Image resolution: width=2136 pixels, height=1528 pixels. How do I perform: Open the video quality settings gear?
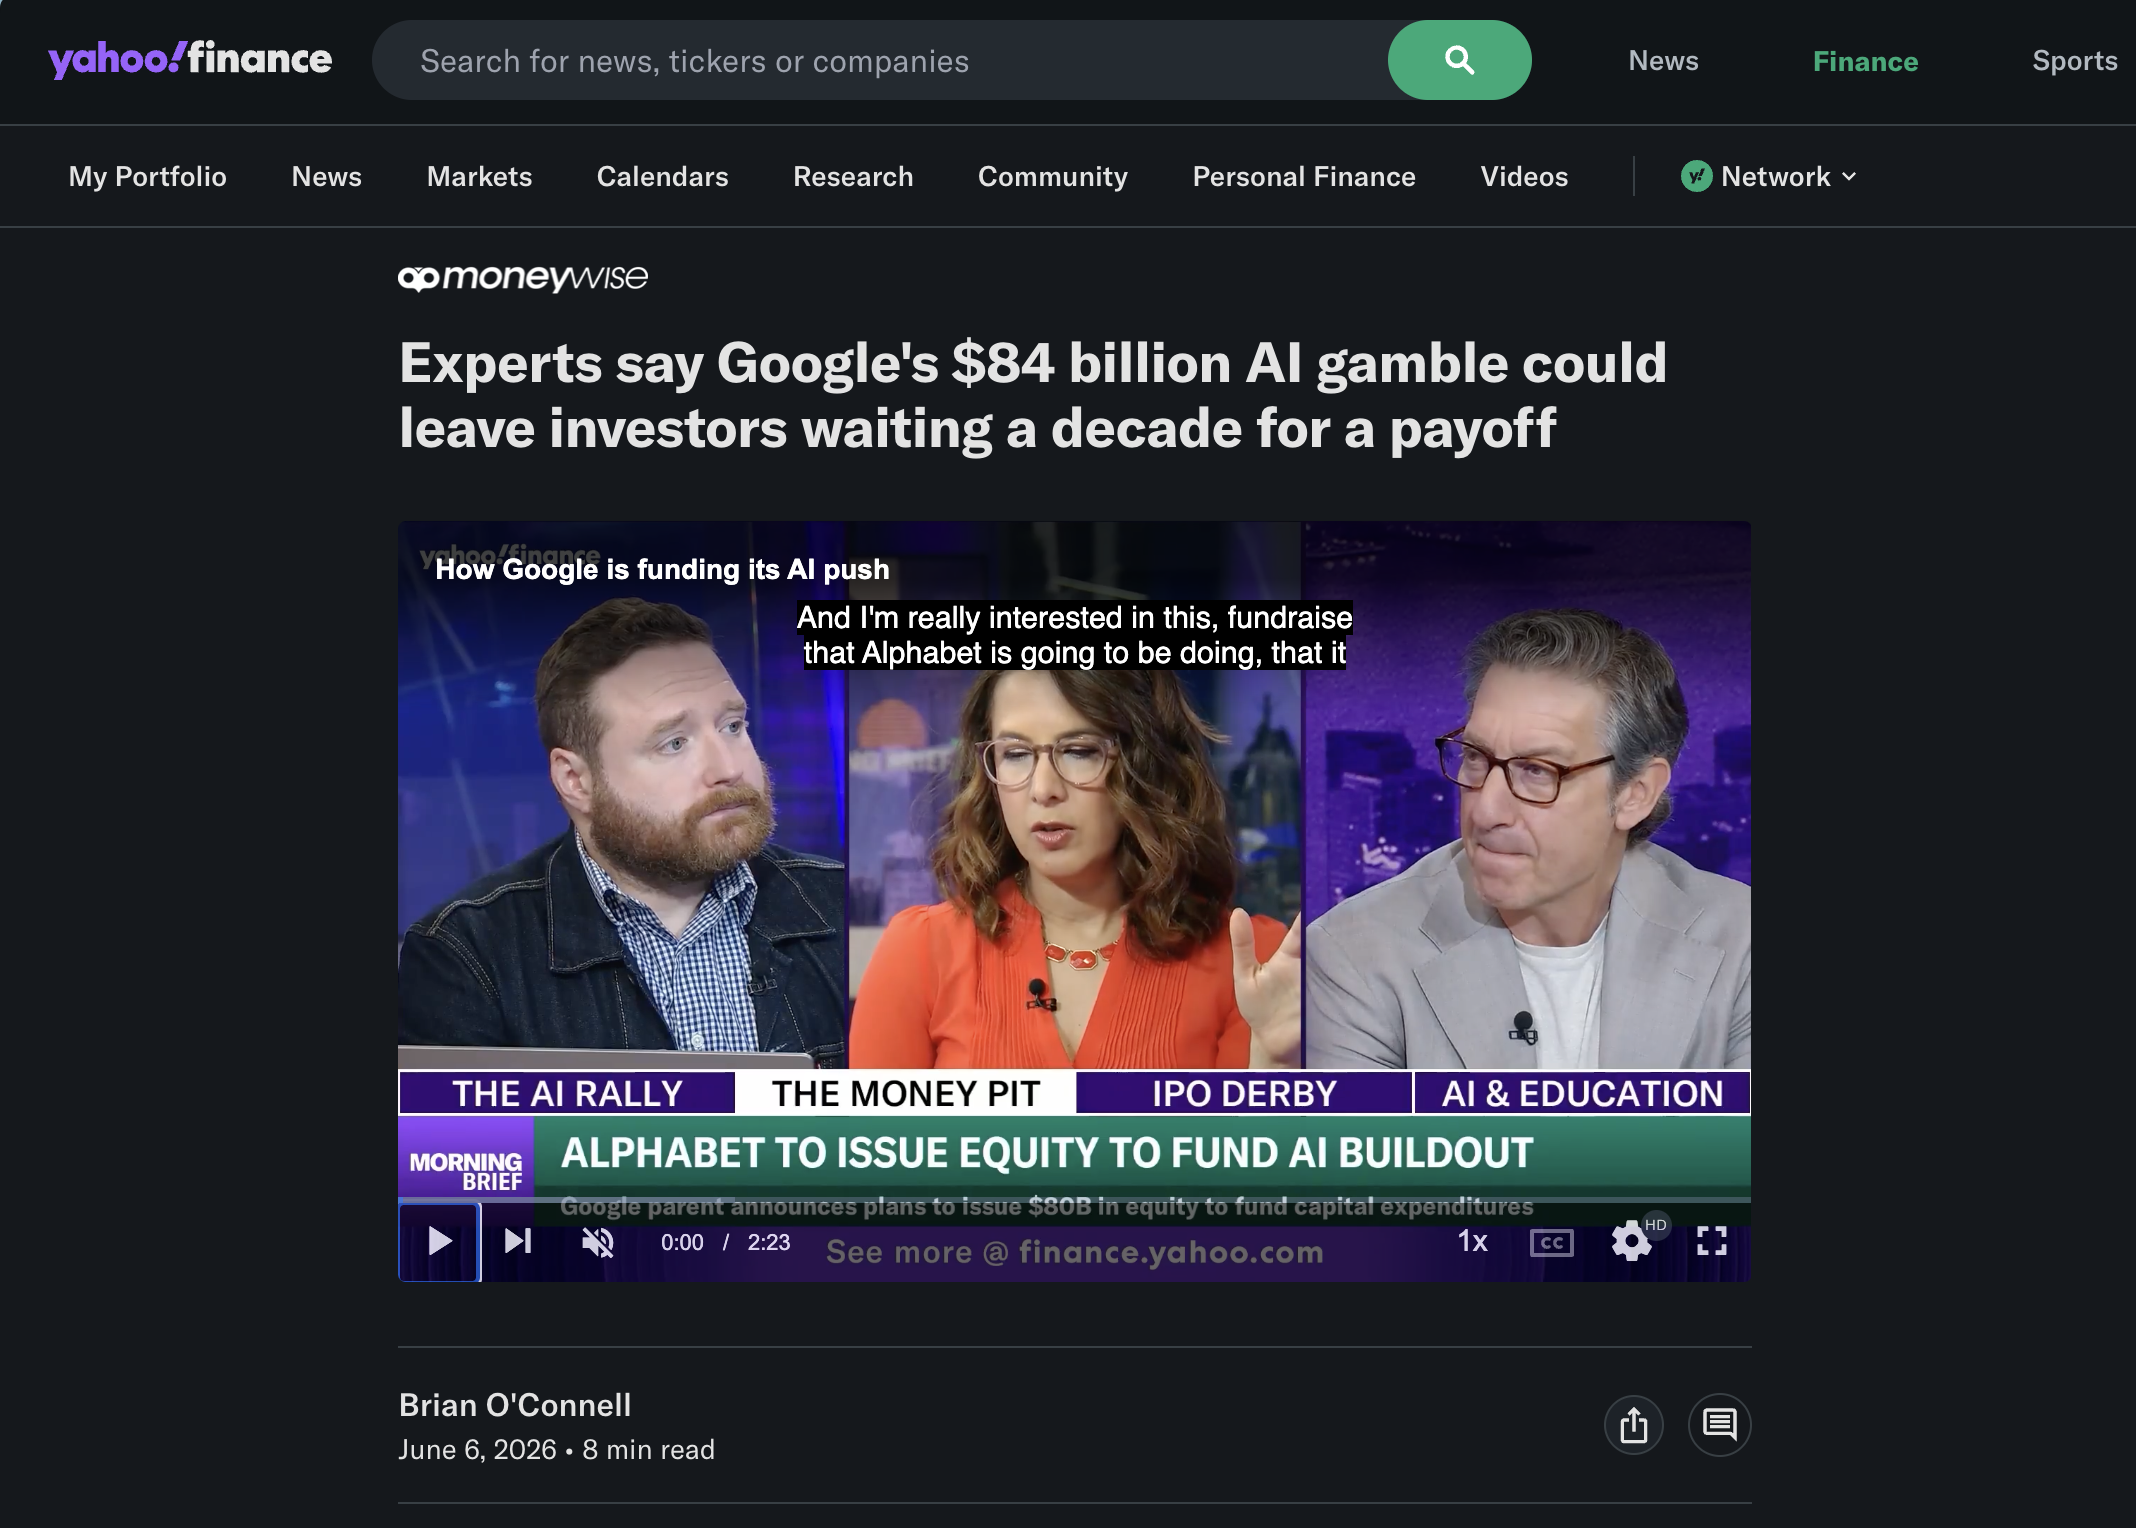[x=1632, y=1242]
